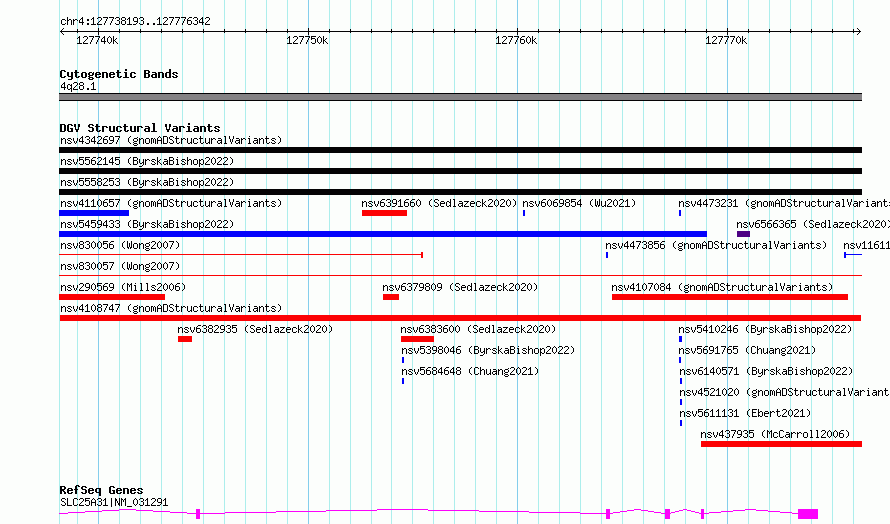Click the 127770k ruler position label
Screen dimensions: 890x524
pos(726,40)
